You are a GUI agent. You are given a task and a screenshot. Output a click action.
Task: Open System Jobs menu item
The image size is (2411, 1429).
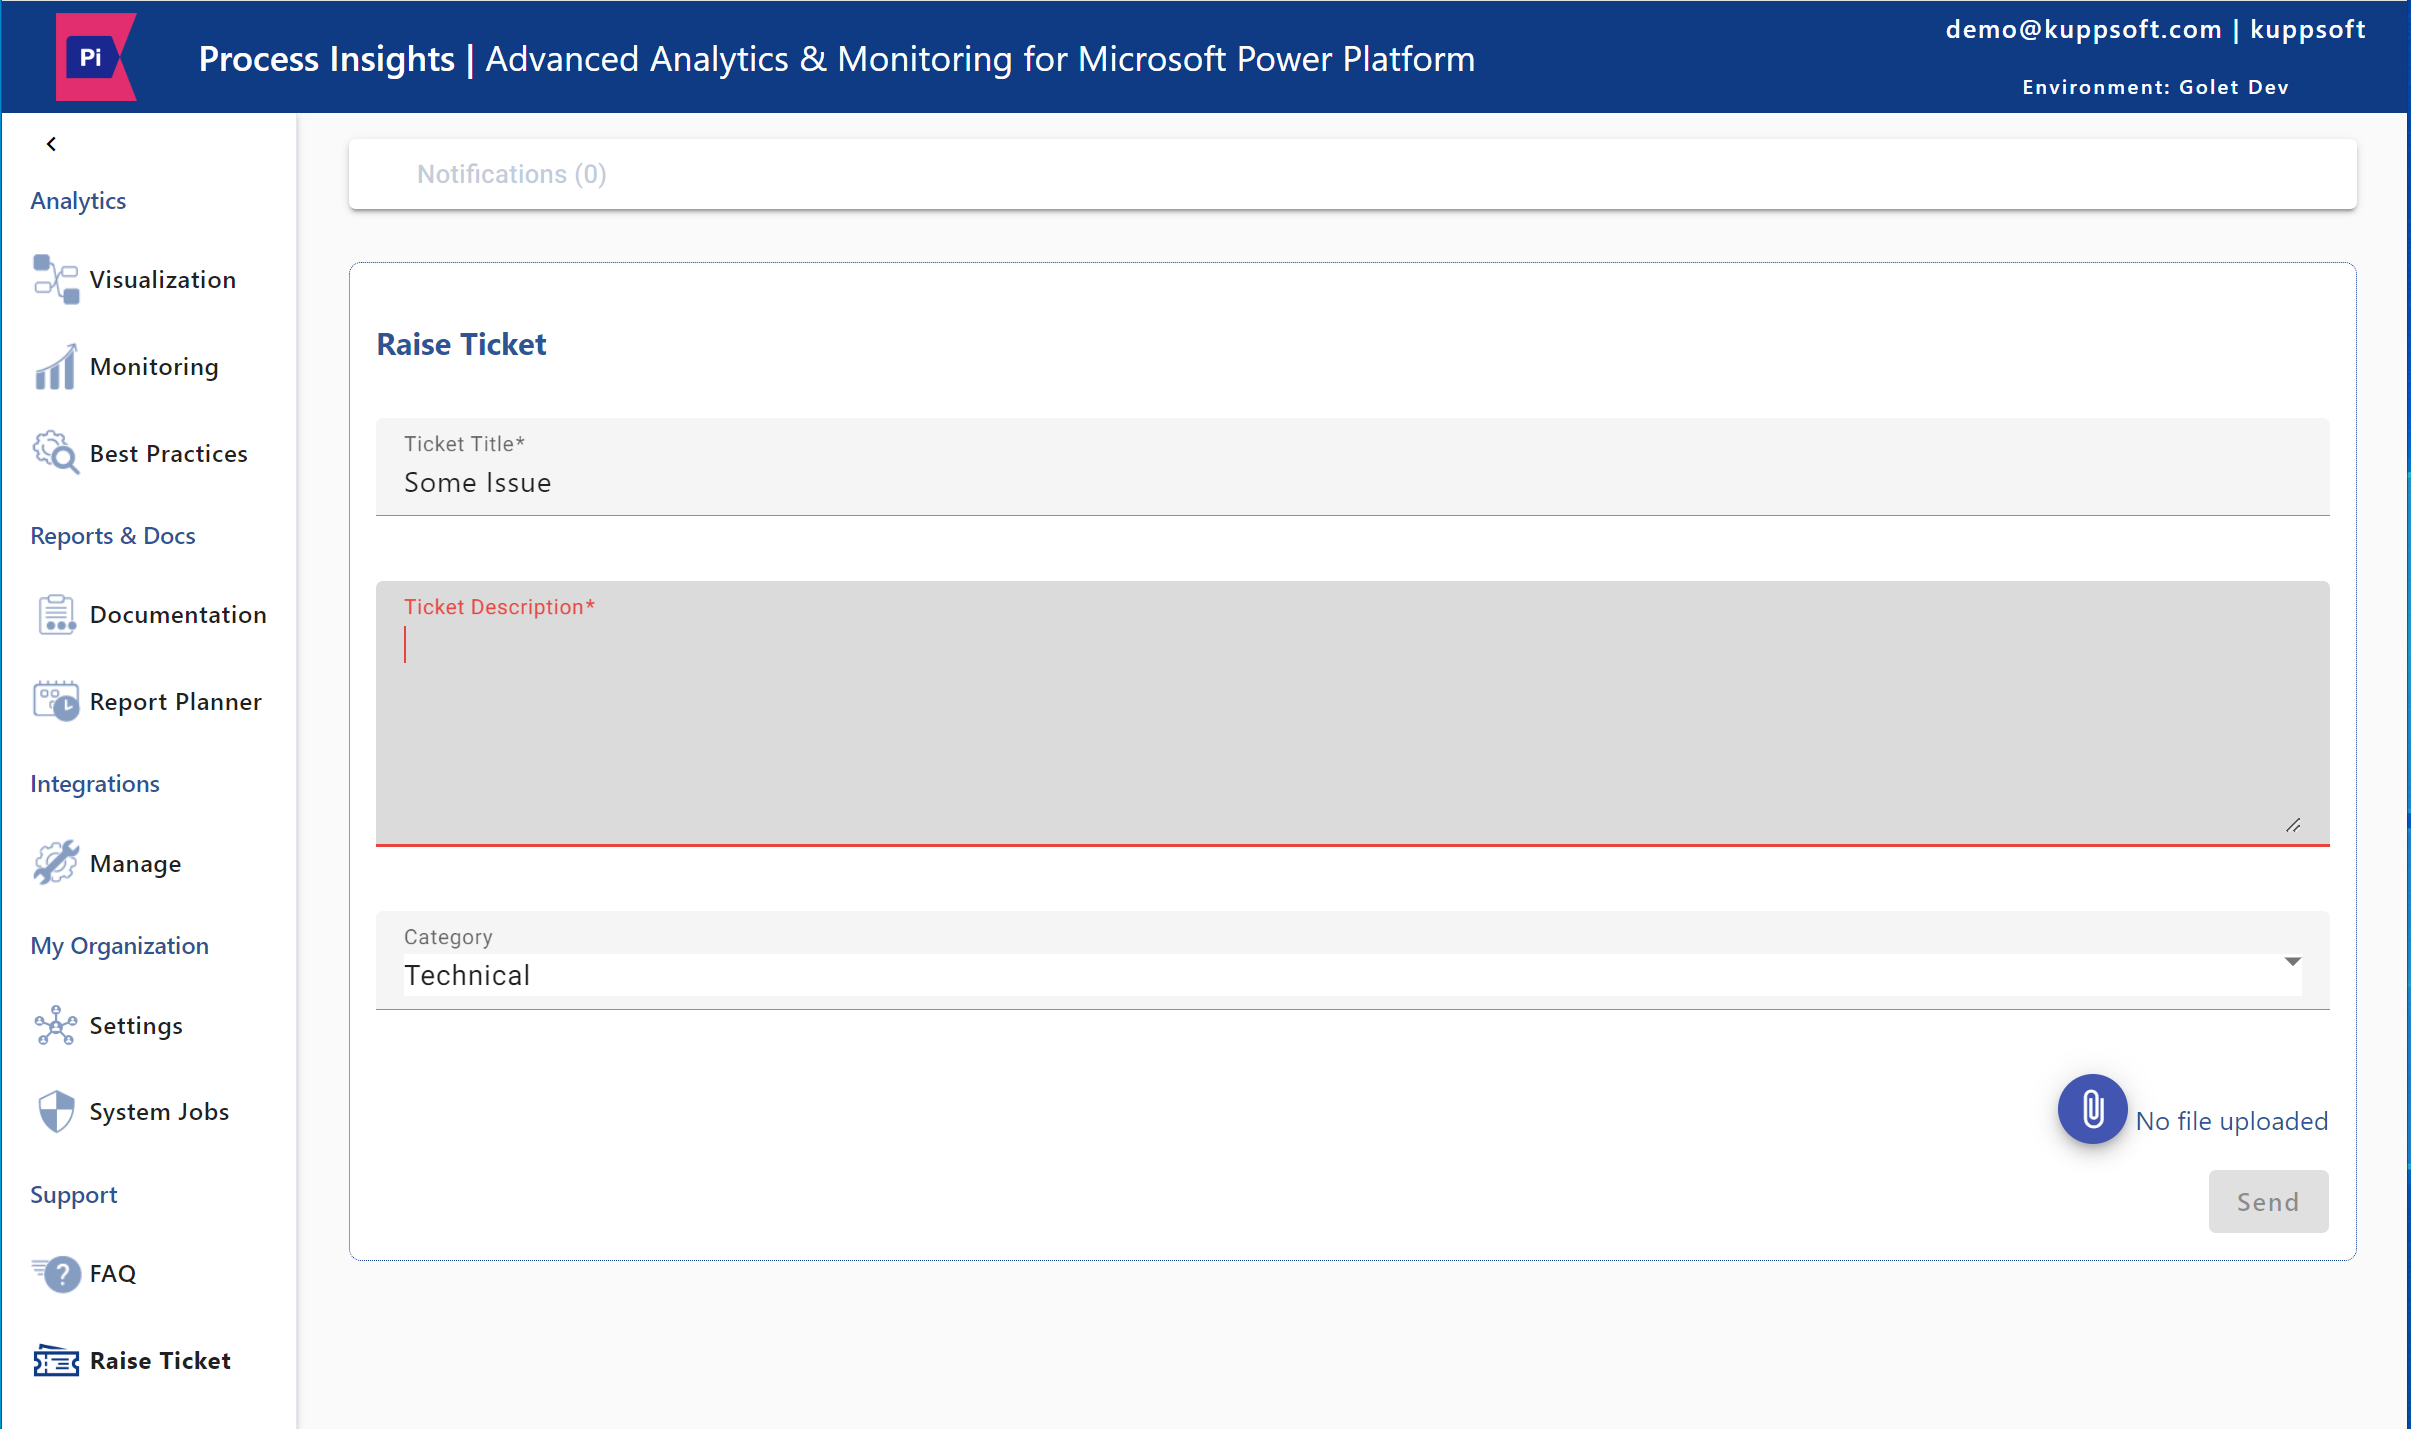[x=159, y=1112]
